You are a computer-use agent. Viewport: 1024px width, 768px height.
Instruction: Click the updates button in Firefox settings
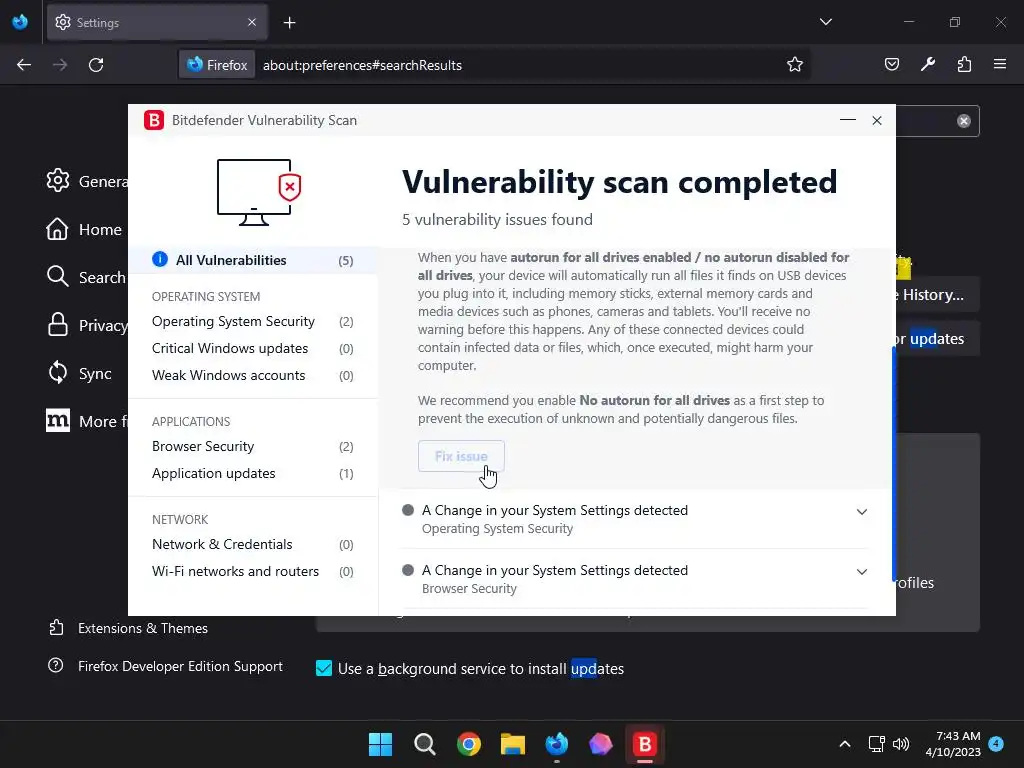tap(938, 338)
